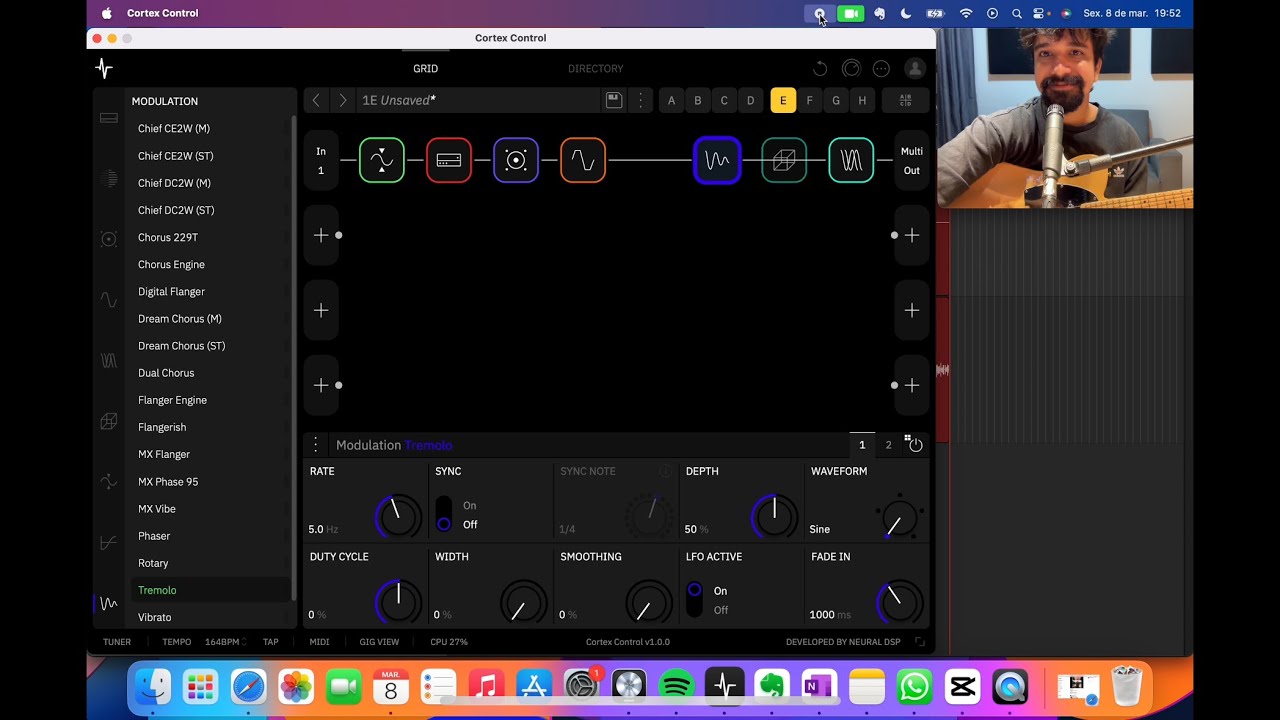Select the purple speaker cab block

(x=516, y=160)
